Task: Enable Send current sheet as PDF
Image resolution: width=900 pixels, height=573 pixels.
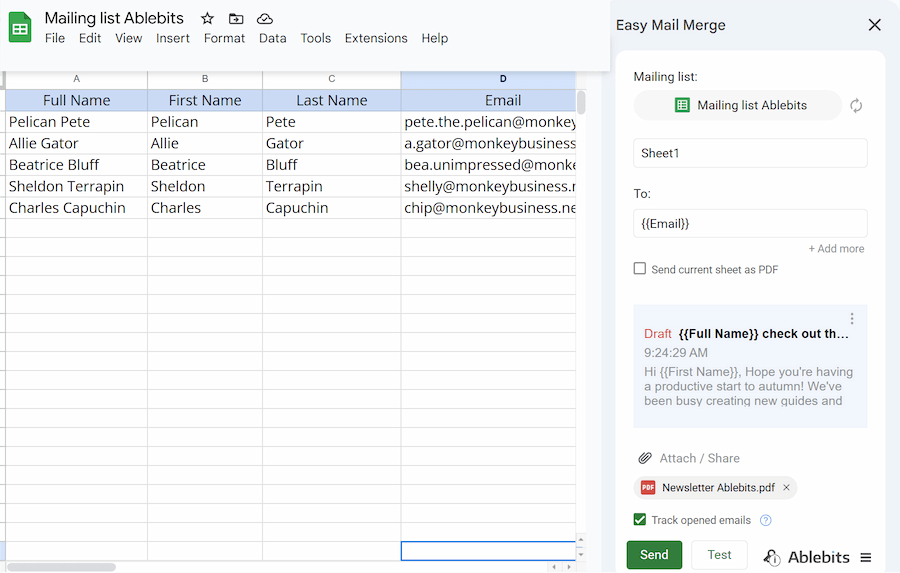Action: (640, 269)
